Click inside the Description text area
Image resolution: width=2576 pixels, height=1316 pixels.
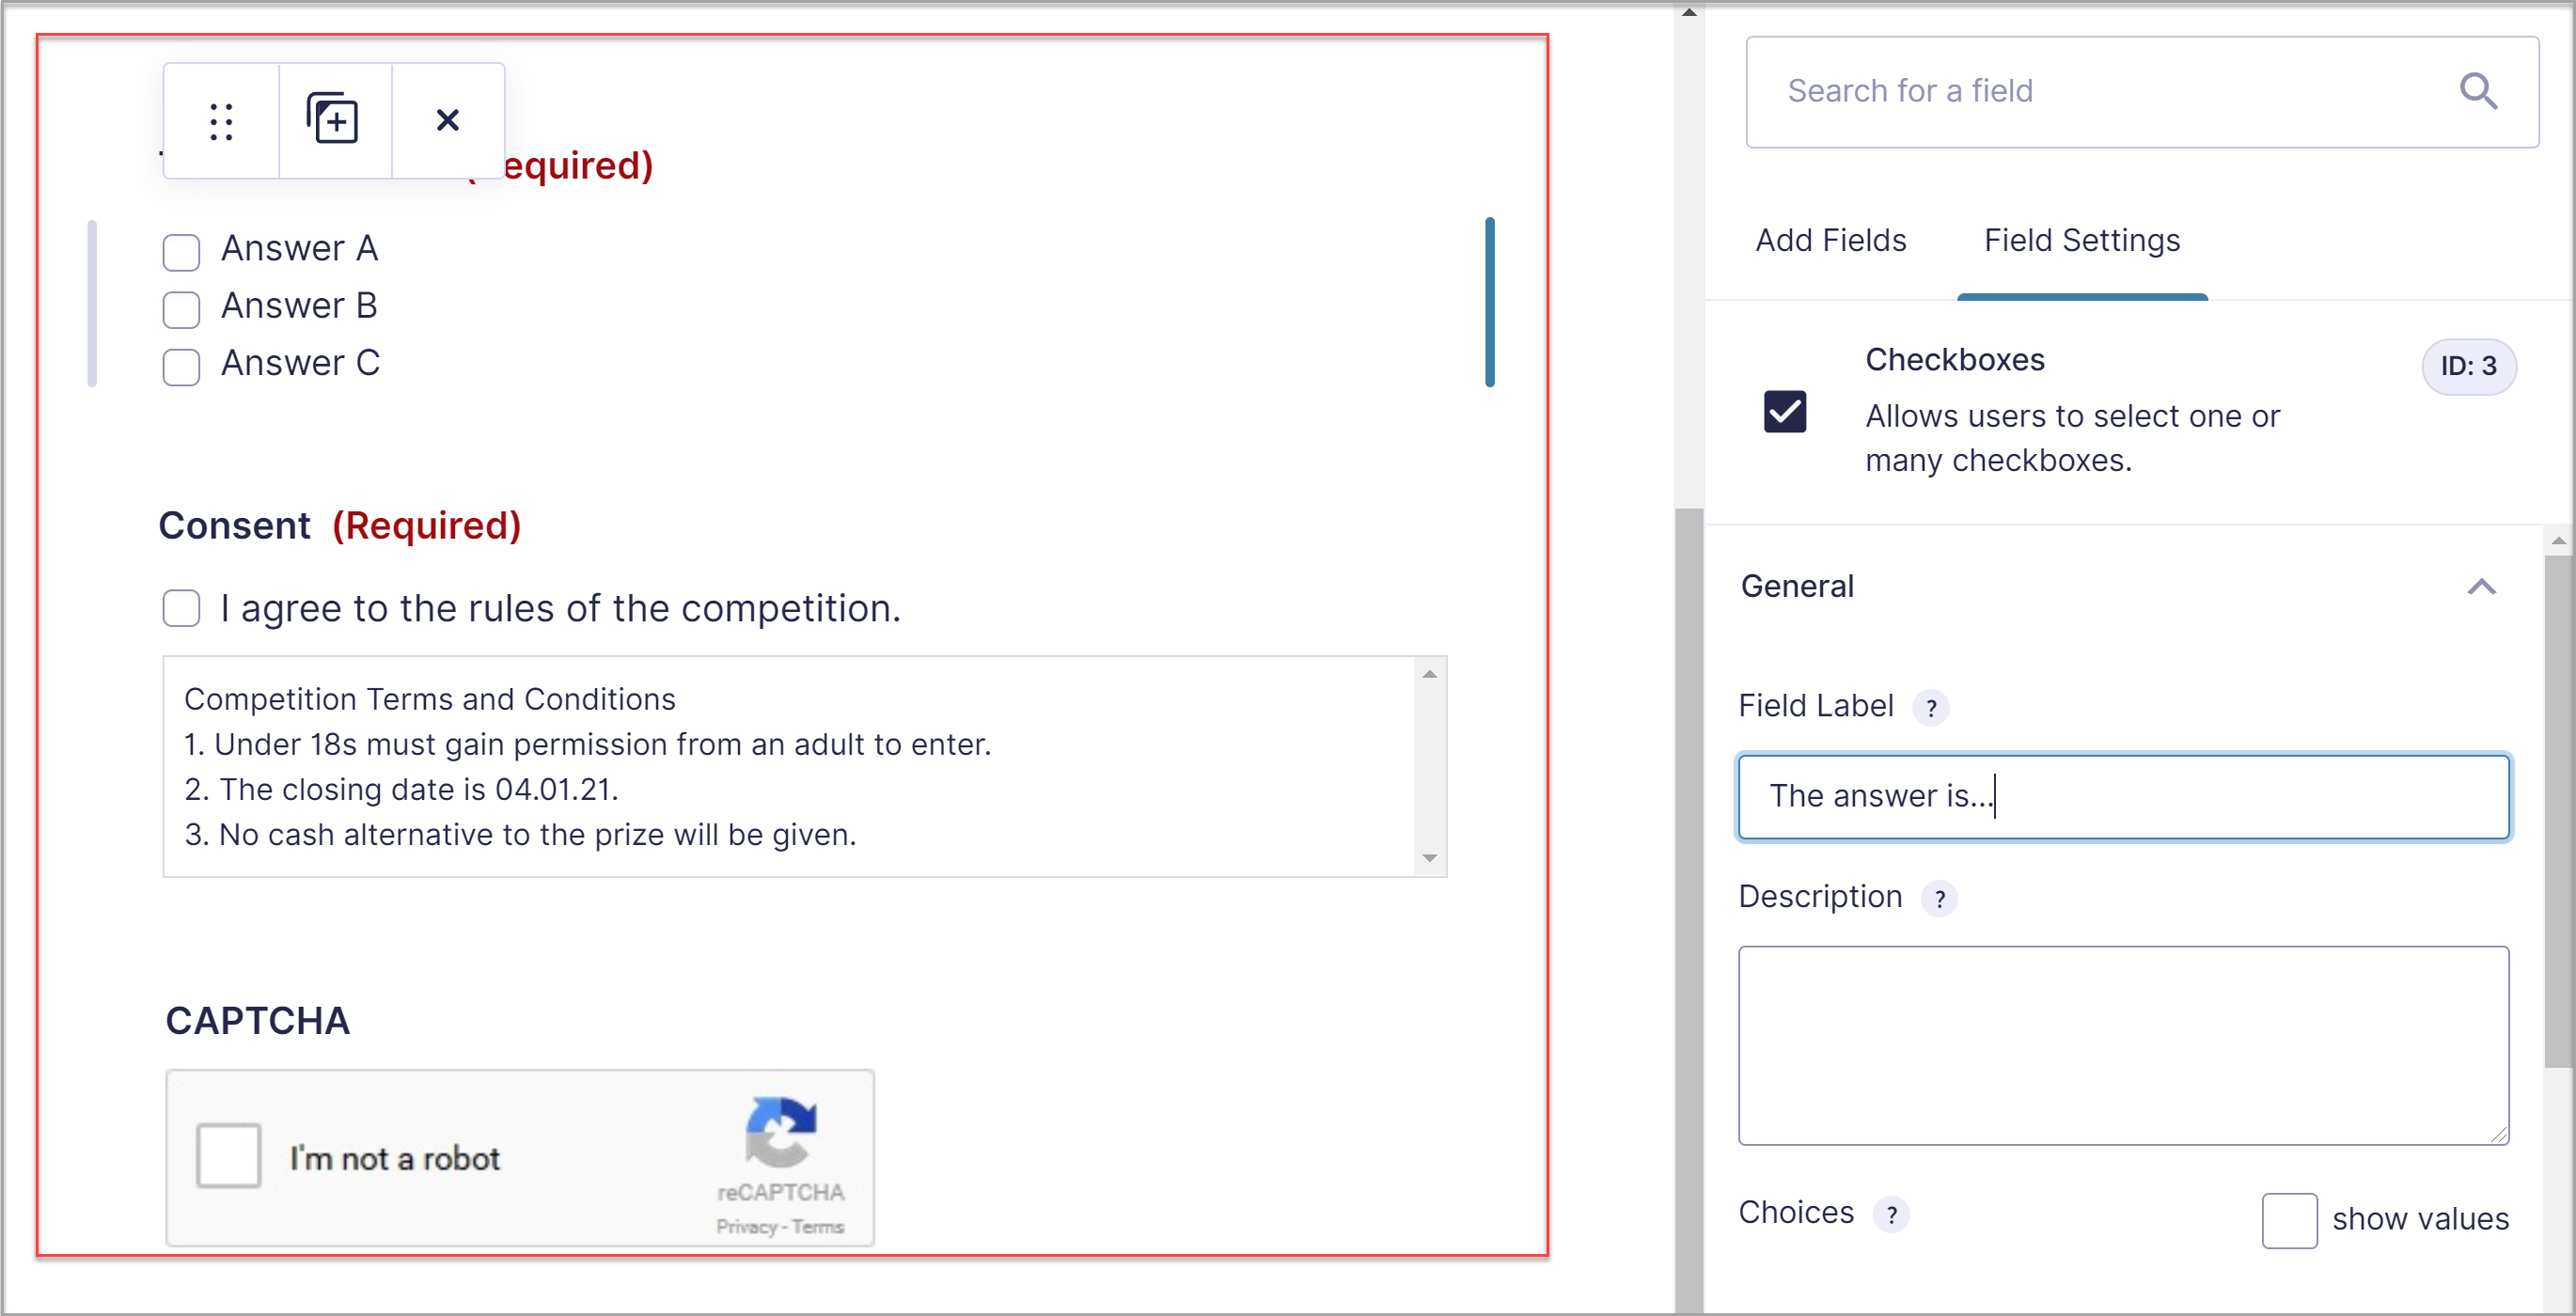[2123, 1045]
